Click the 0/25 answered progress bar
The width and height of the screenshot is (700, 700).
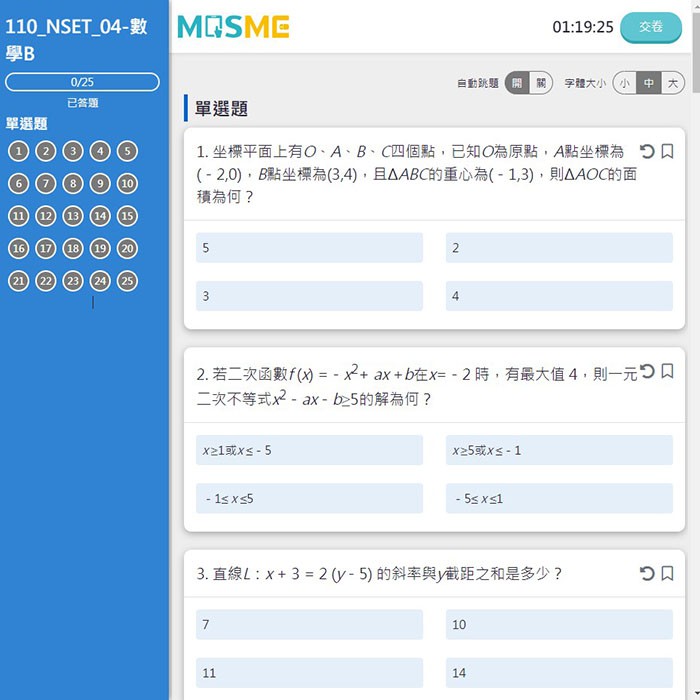tap(82, 82)
